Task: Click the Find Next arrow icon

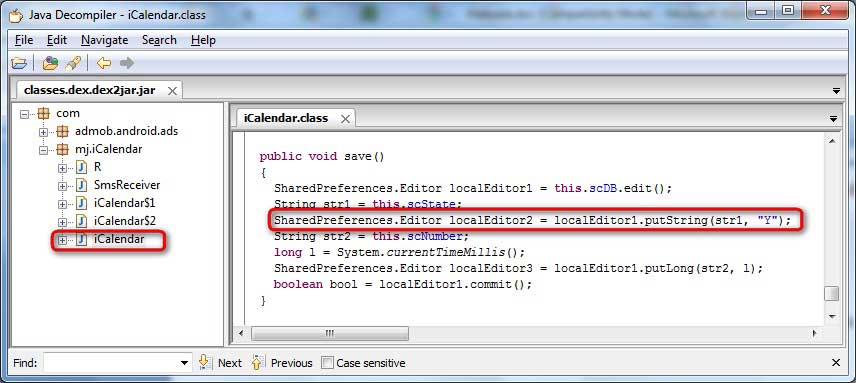Action: pos(204,362)
